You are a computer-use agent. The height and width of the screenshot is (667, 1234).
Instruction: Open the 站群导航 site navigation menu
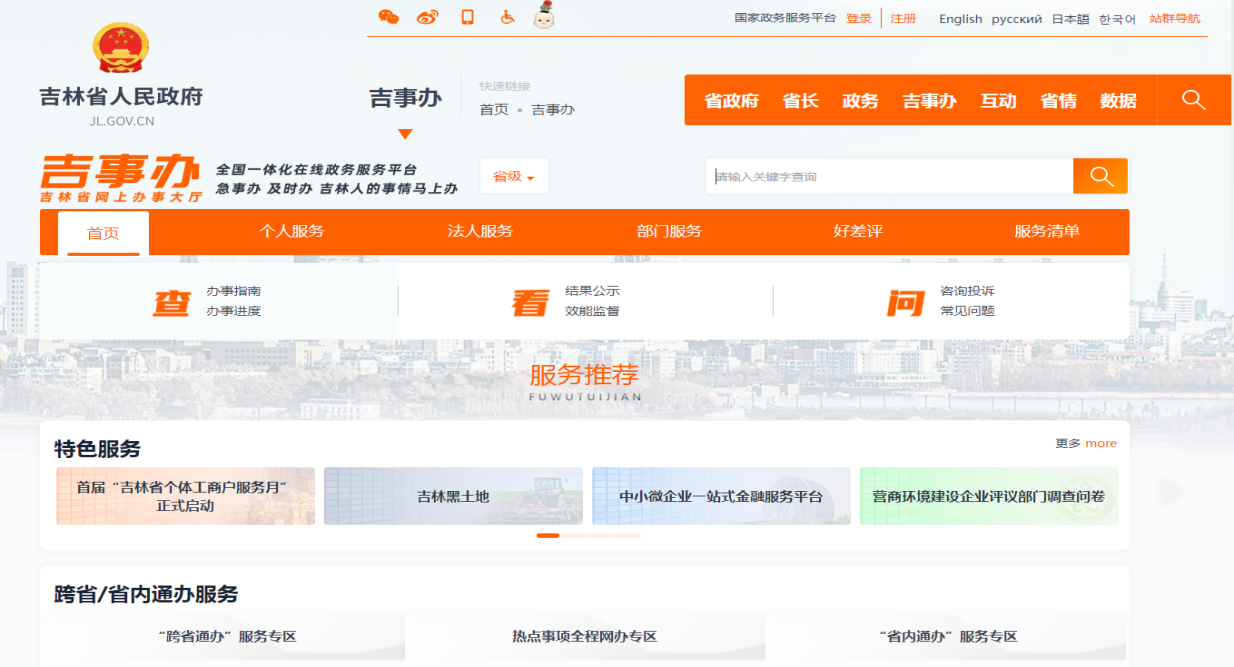click(1174, 19)
